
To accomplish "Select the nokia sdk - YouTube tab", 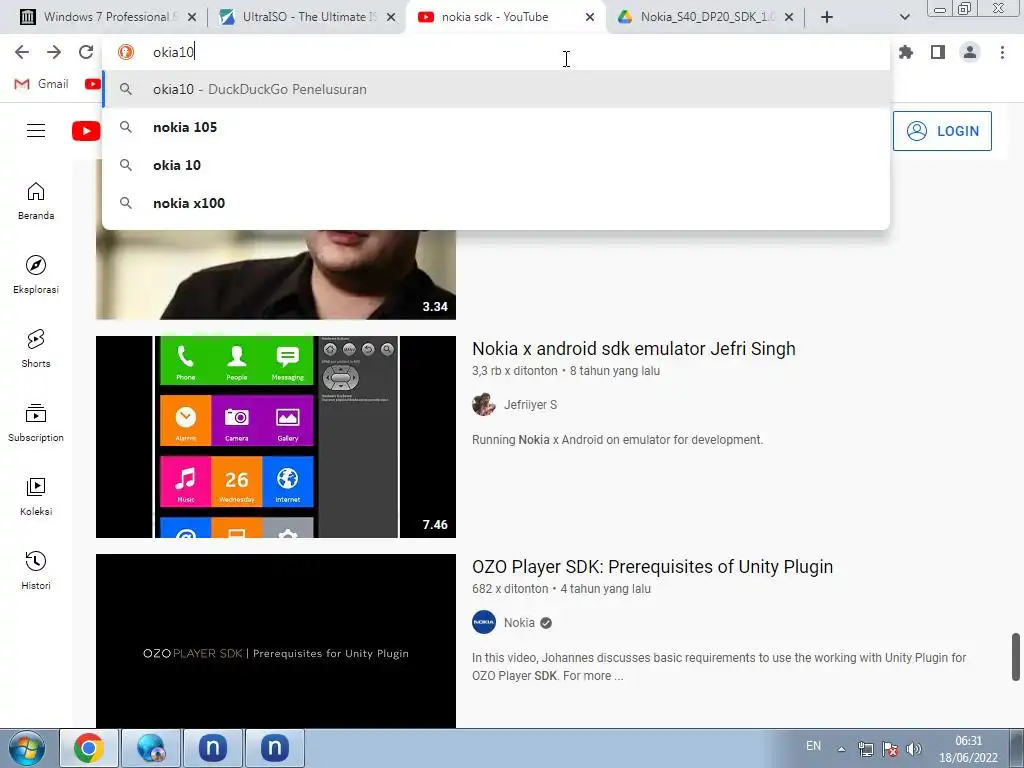I will (506, 17).
